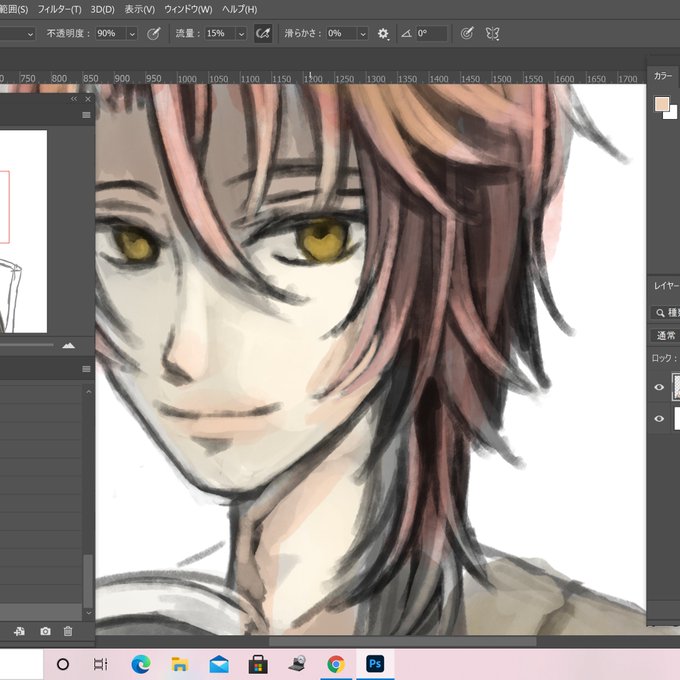
Task: Create new document from state icon
Action: pyautogui.click(x=19, y=631)
